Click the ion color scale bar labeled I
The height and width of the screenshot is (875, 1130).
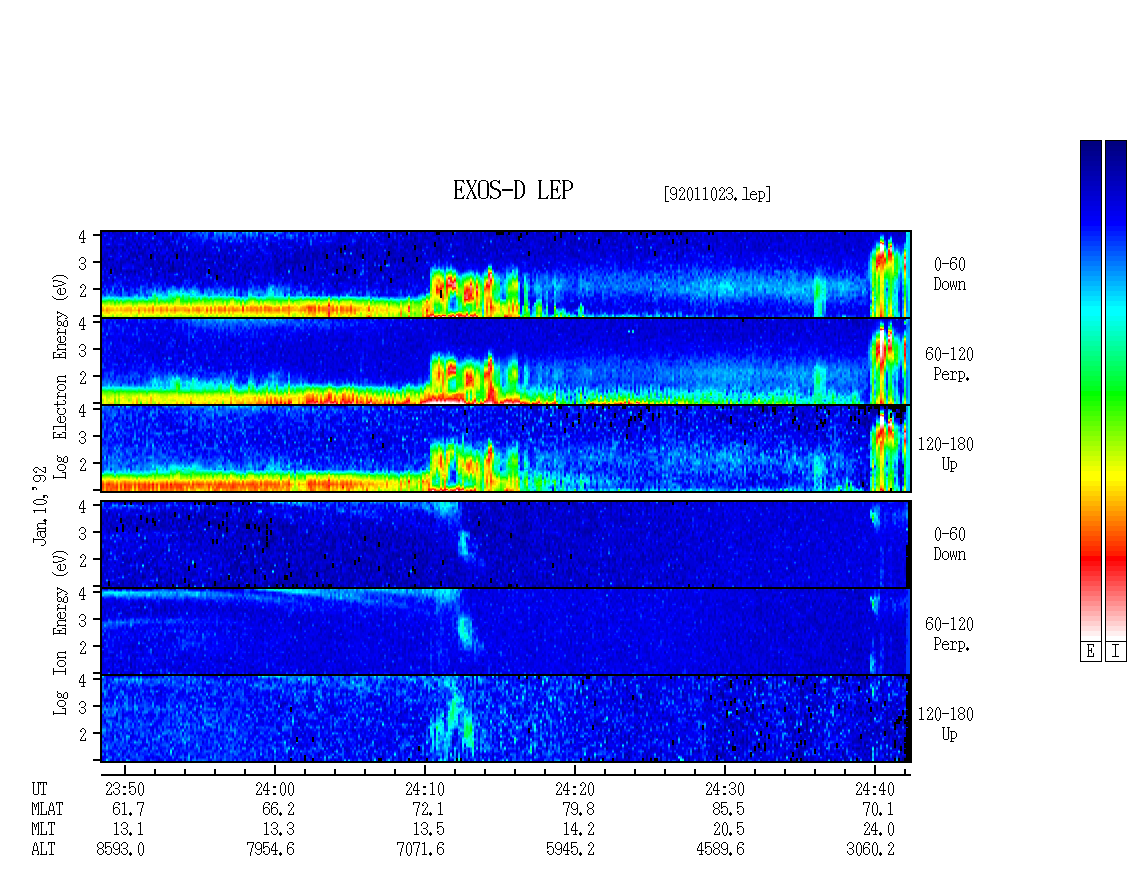point(1116,390)
